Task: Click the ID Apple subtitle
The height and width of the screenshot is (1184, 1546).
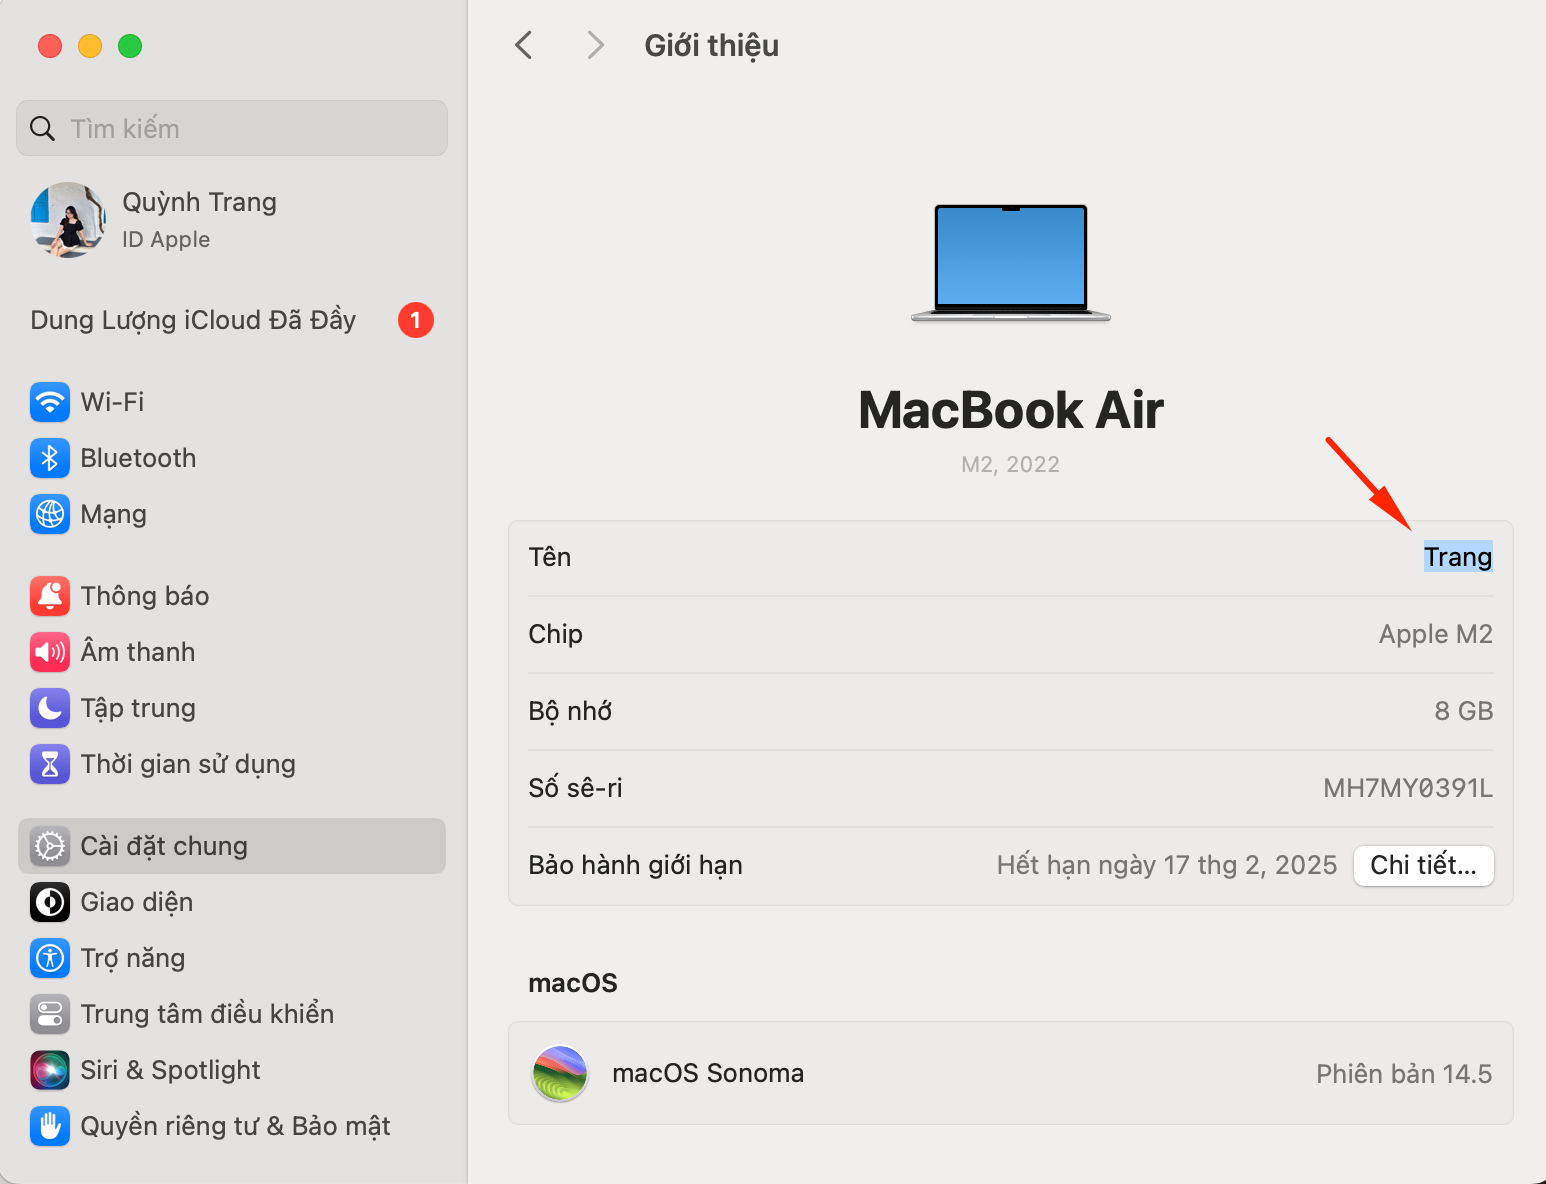Action: click(166, 240)
